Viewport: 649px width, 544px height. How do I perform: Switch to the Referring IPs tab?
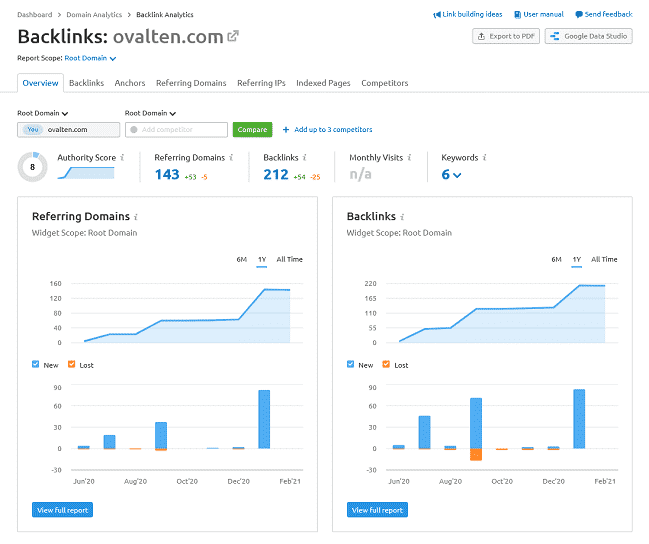pos(261,83)
